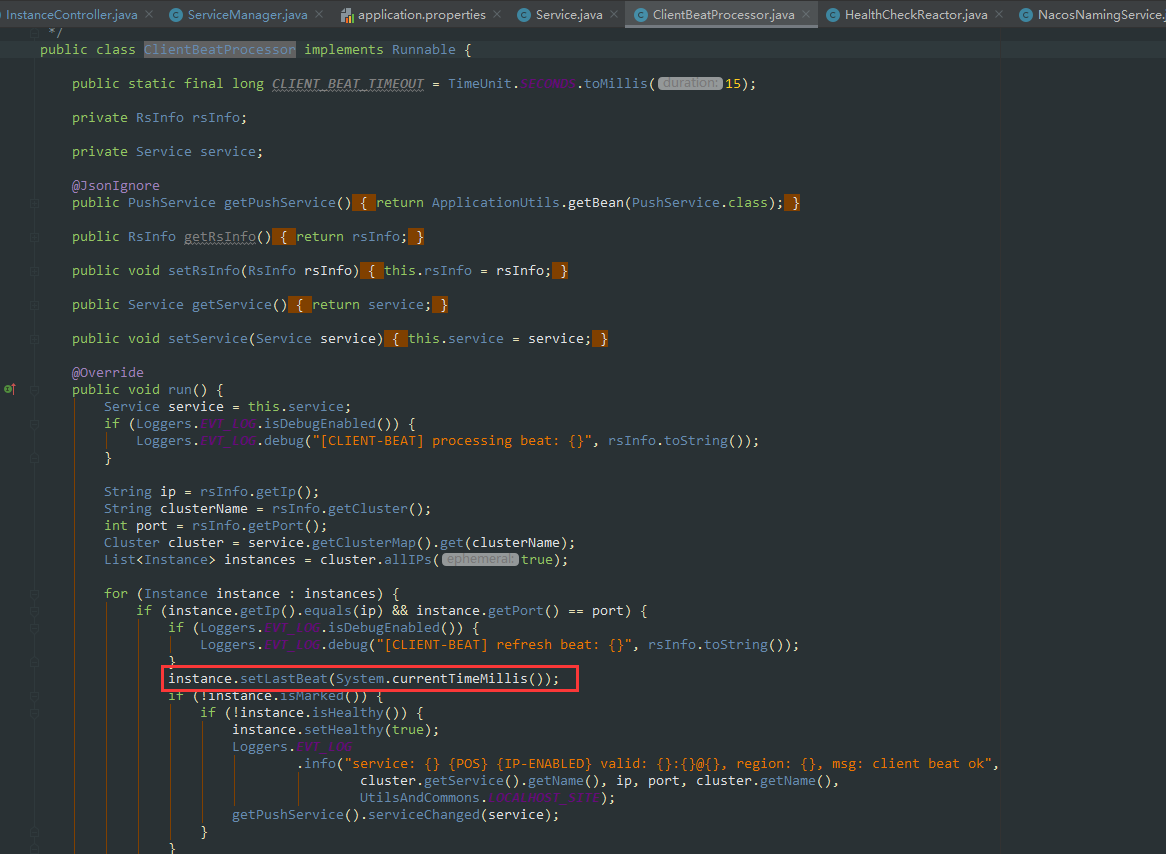Viewport: 1166px width, 854px height.
Task: Click the Runnable interface name
Action: coord(423,50)
